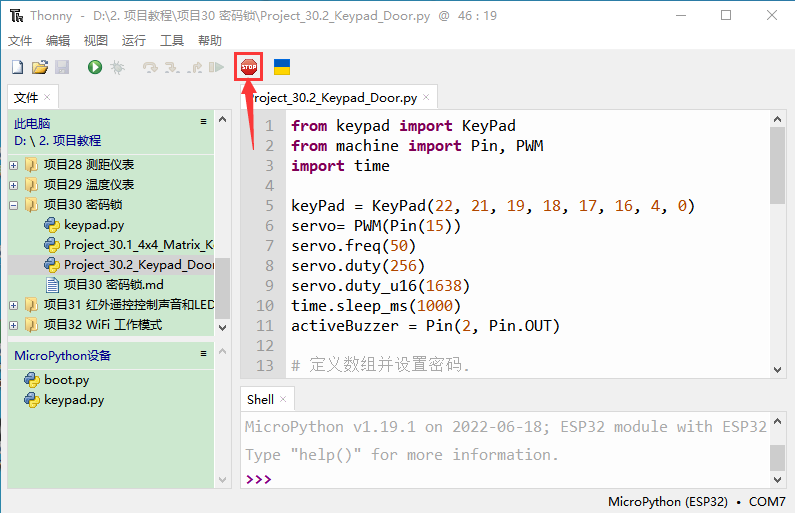Open the 工具 menu
795x513 pixels.
click(x=172, y=41)
